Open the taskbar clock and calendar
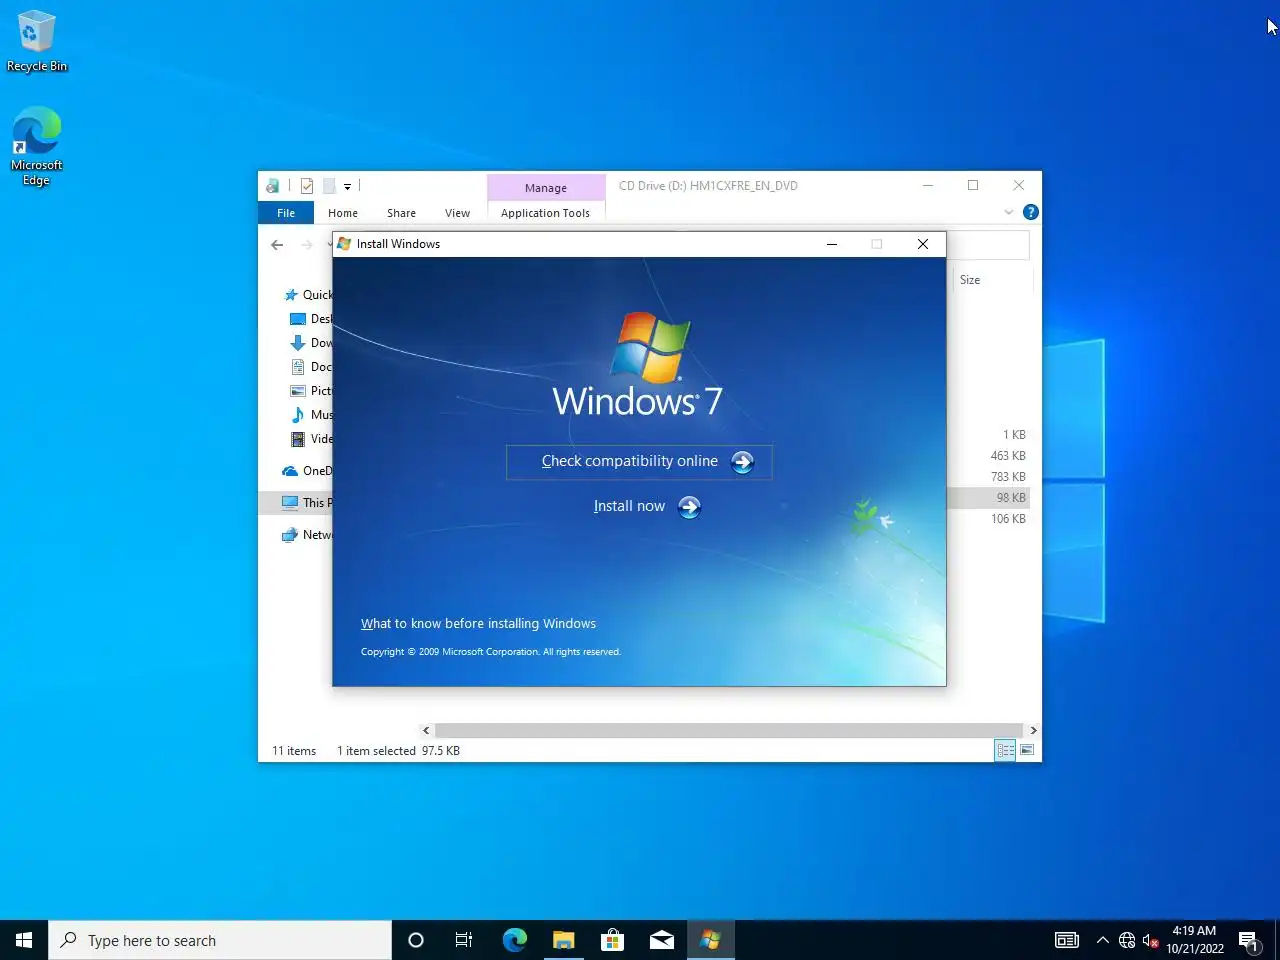 pyautogui.click(x=1194, y=940)
